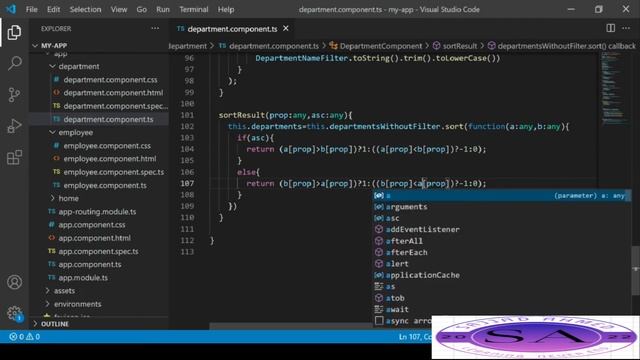Image resolution: width=640 pixels, height=360 pixels.
Task: Open app-routing.module.ts file
Action: 97,211
